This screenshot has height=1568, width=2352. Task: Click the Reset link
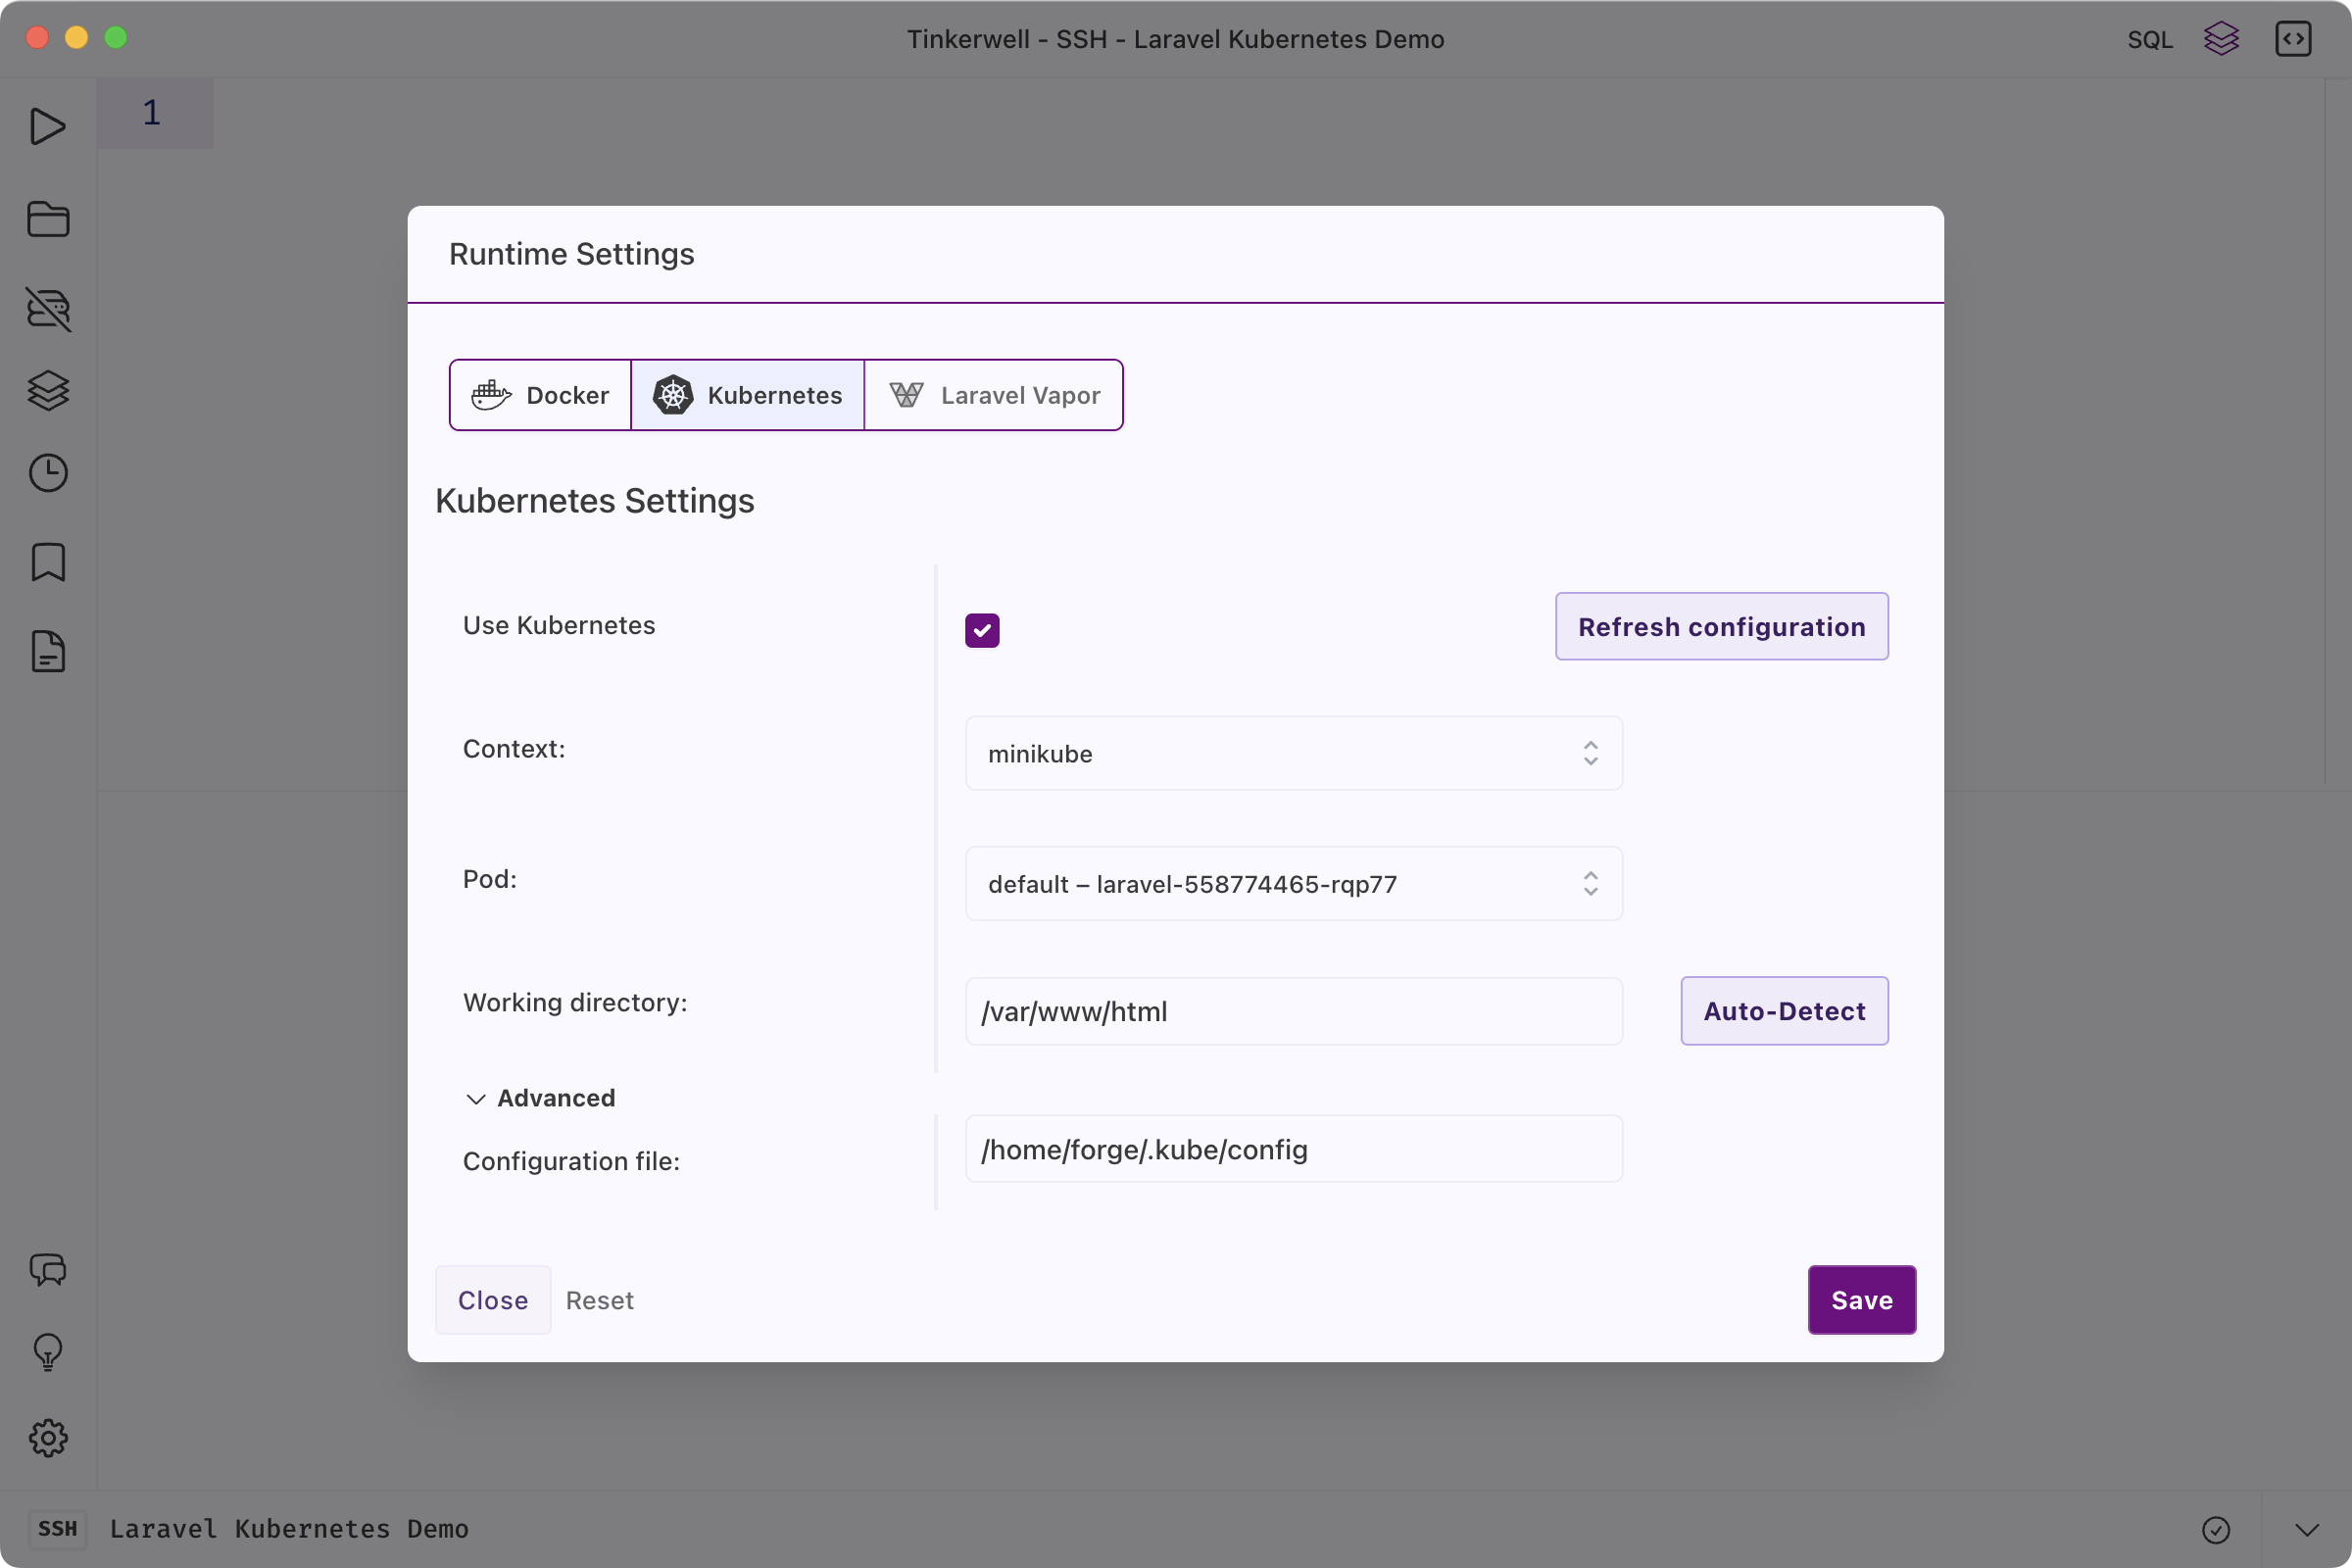point(600,1300)
